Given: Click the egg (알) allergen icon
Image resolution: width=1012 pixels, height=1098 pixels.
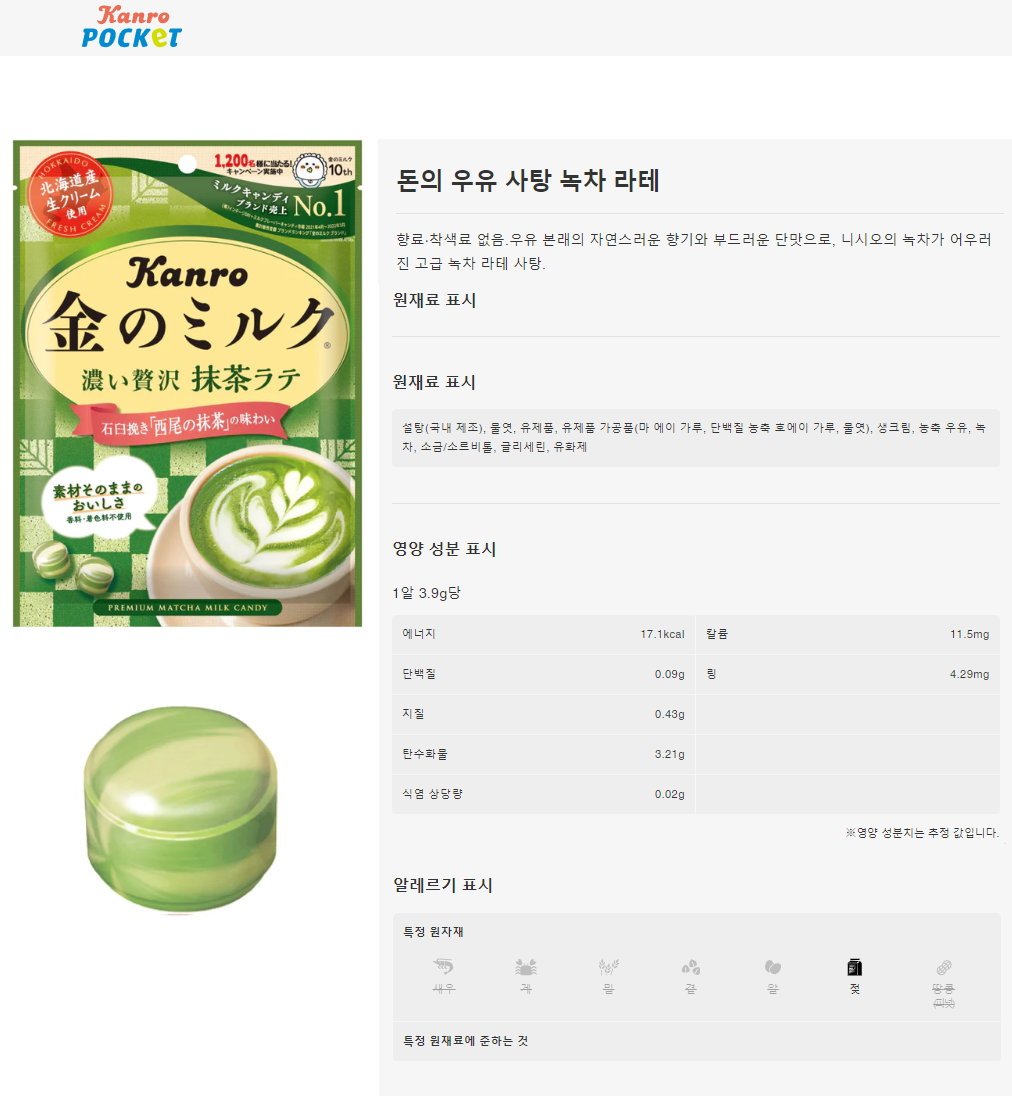Looking at the screenshot, I should coord(772,967).
